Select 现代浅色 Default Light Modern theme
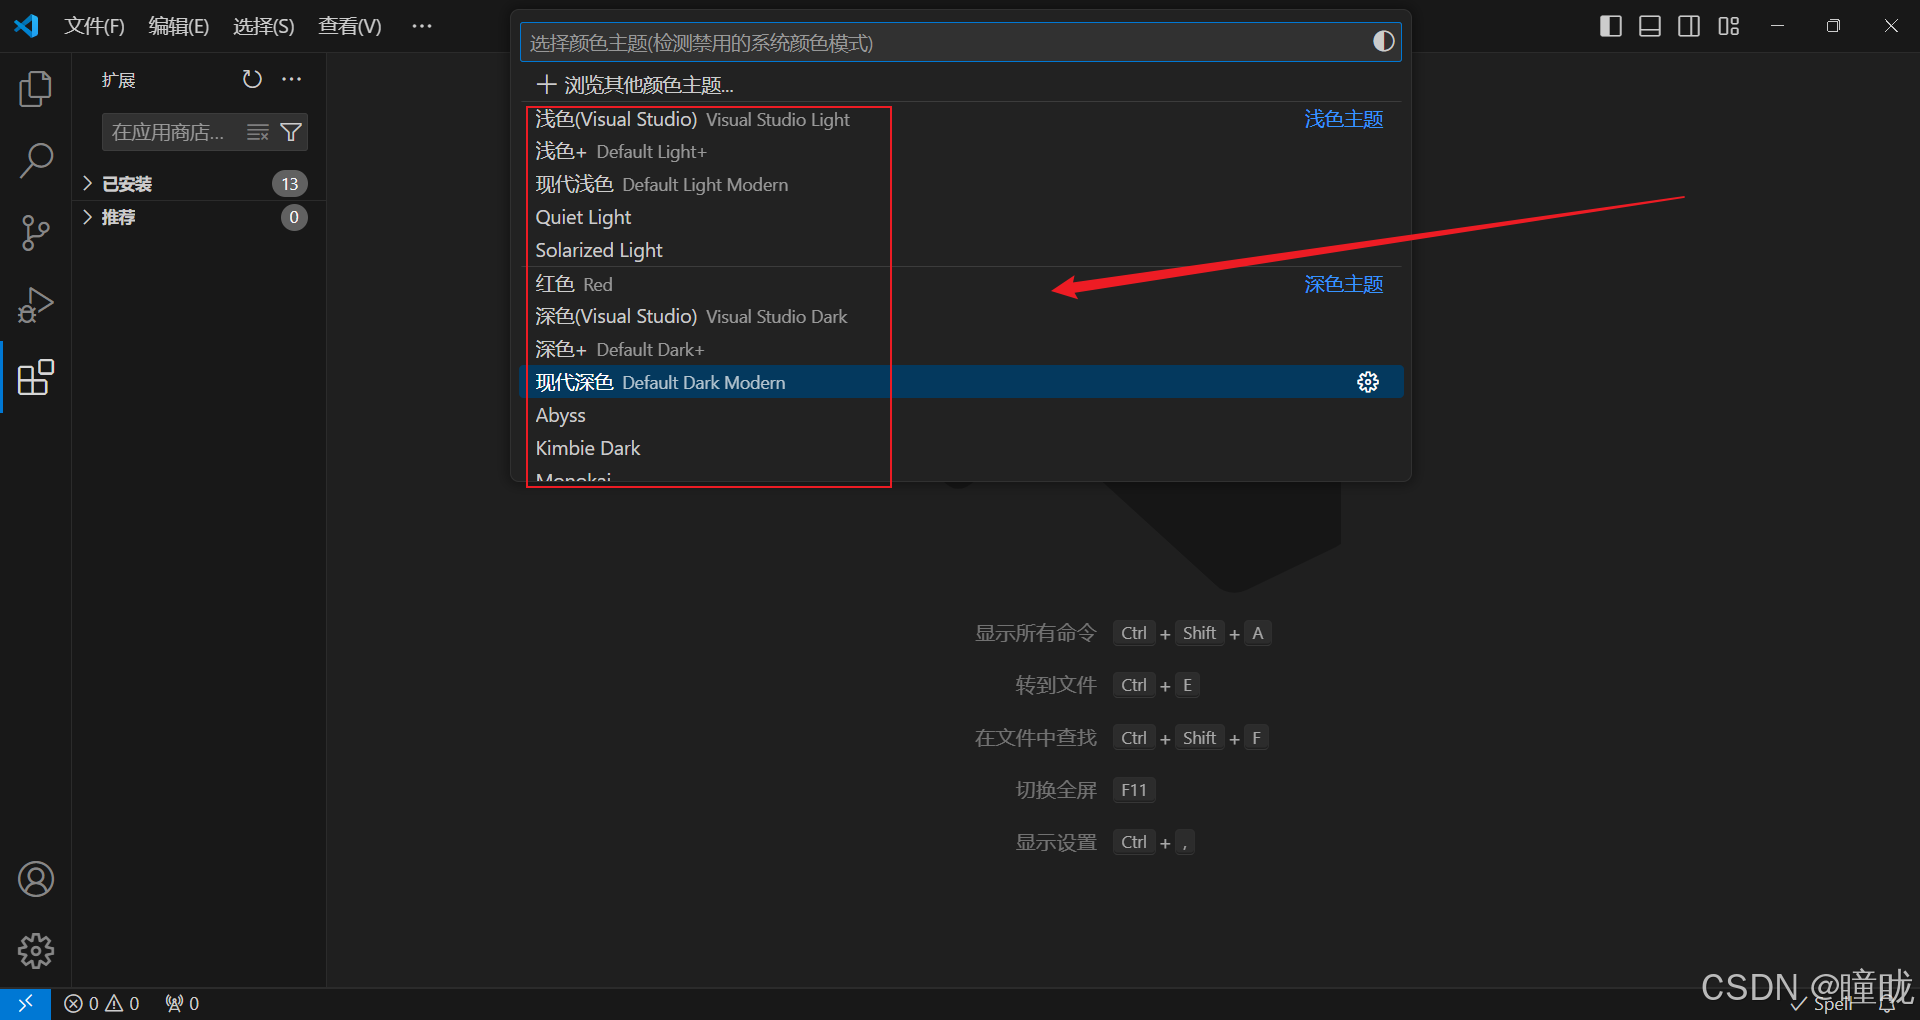Viewport: 1920px width, 1020px height. pos(960,184)
